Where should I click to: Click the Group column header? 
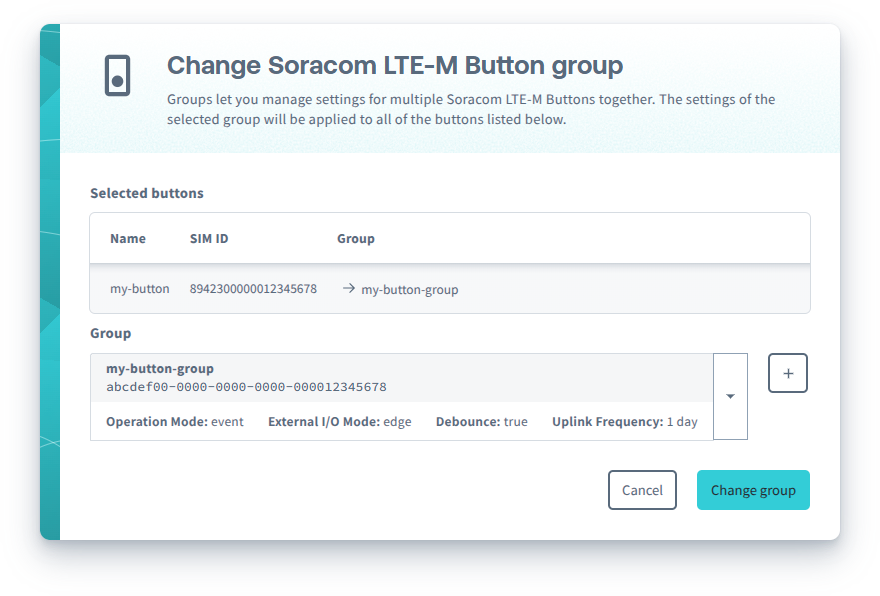coord(356,238)
